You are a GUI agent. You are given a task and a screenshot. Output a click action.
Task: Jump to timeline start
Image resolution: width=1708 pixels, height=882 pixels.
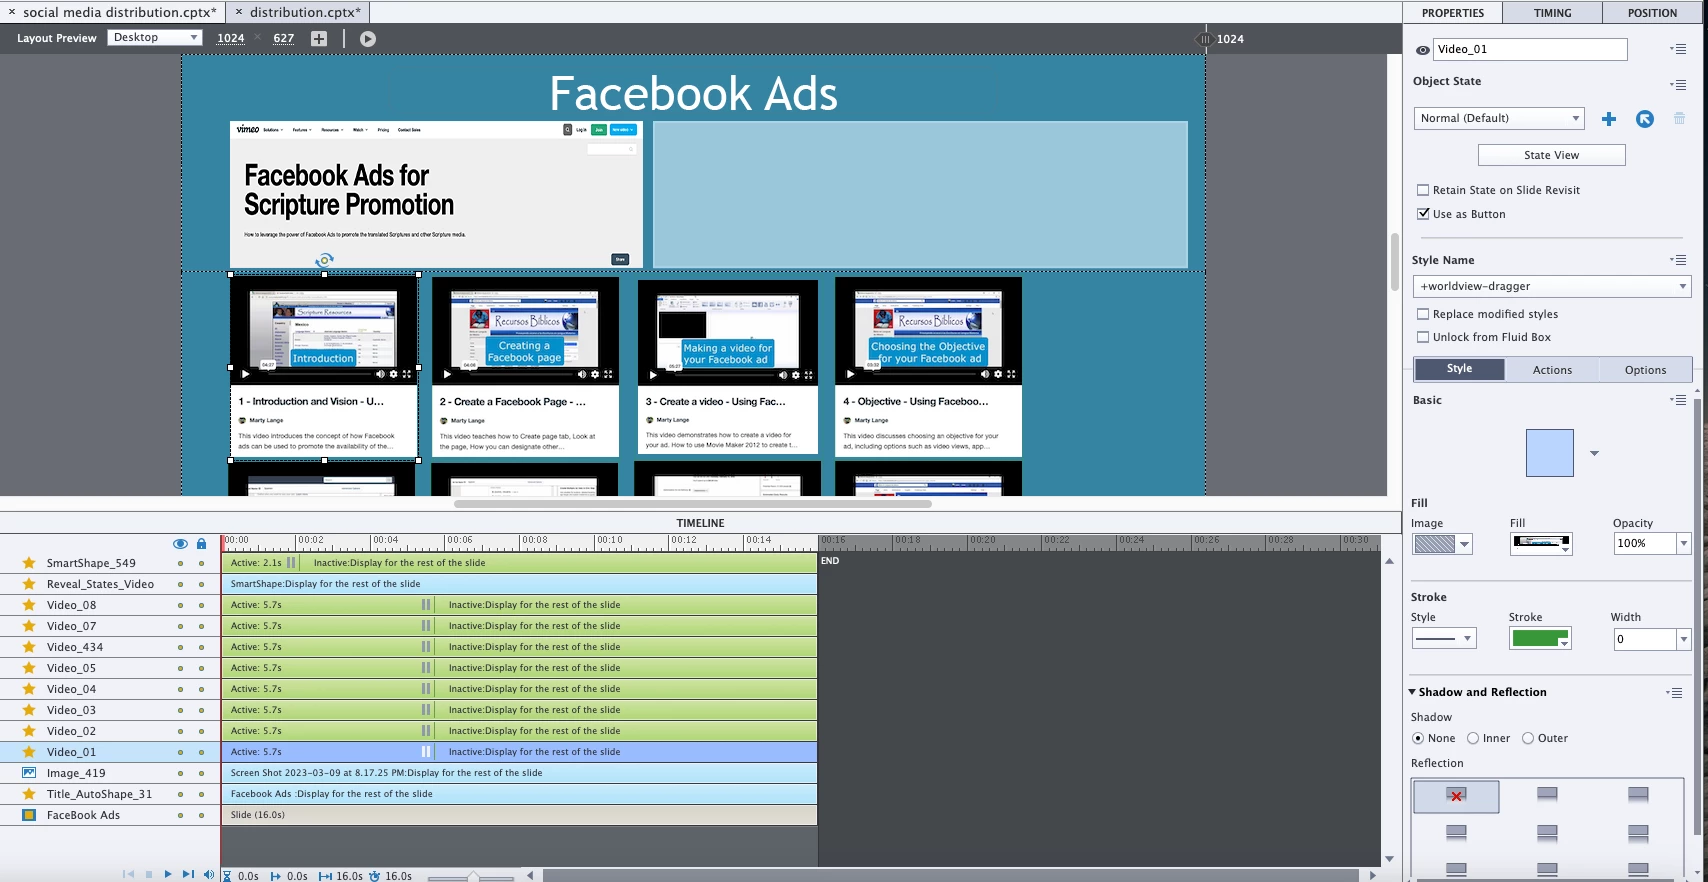(x=128, y=874)
